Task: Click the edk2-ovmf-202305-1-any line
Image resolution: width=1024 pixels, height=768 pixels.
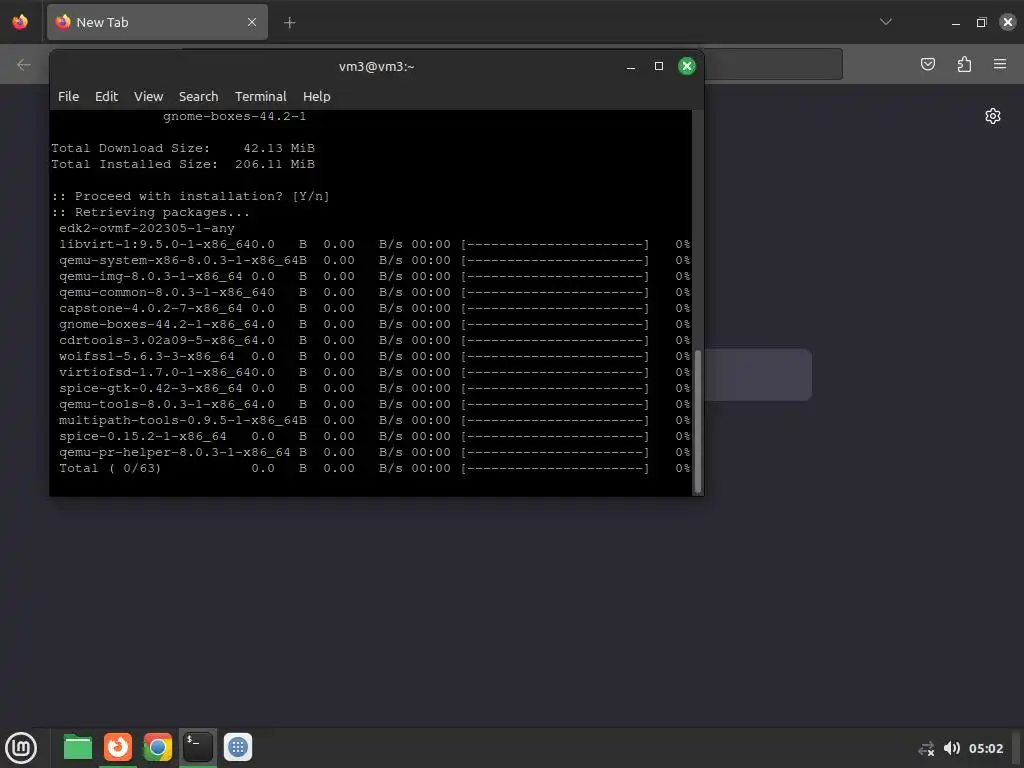Action: coord(147,229)
